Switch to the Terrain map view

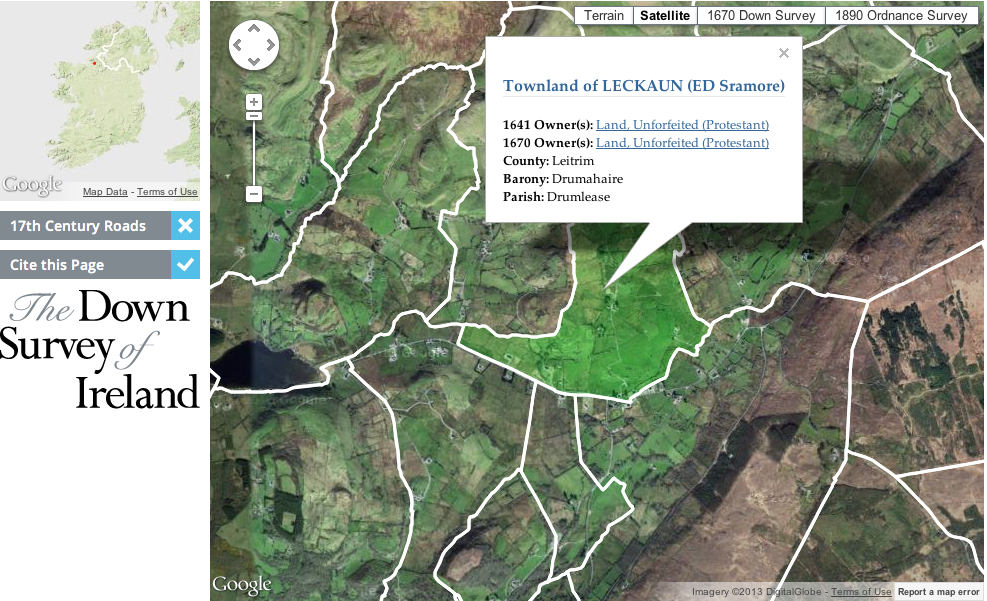coord(603,15)
